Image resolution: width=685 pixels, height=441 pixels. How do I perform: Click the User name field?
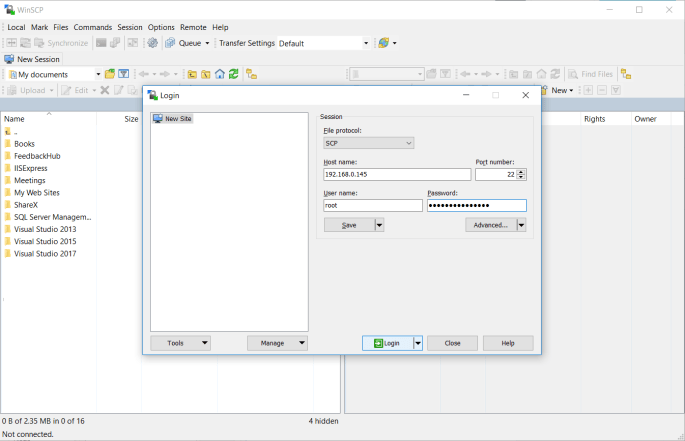click(373, 205)
